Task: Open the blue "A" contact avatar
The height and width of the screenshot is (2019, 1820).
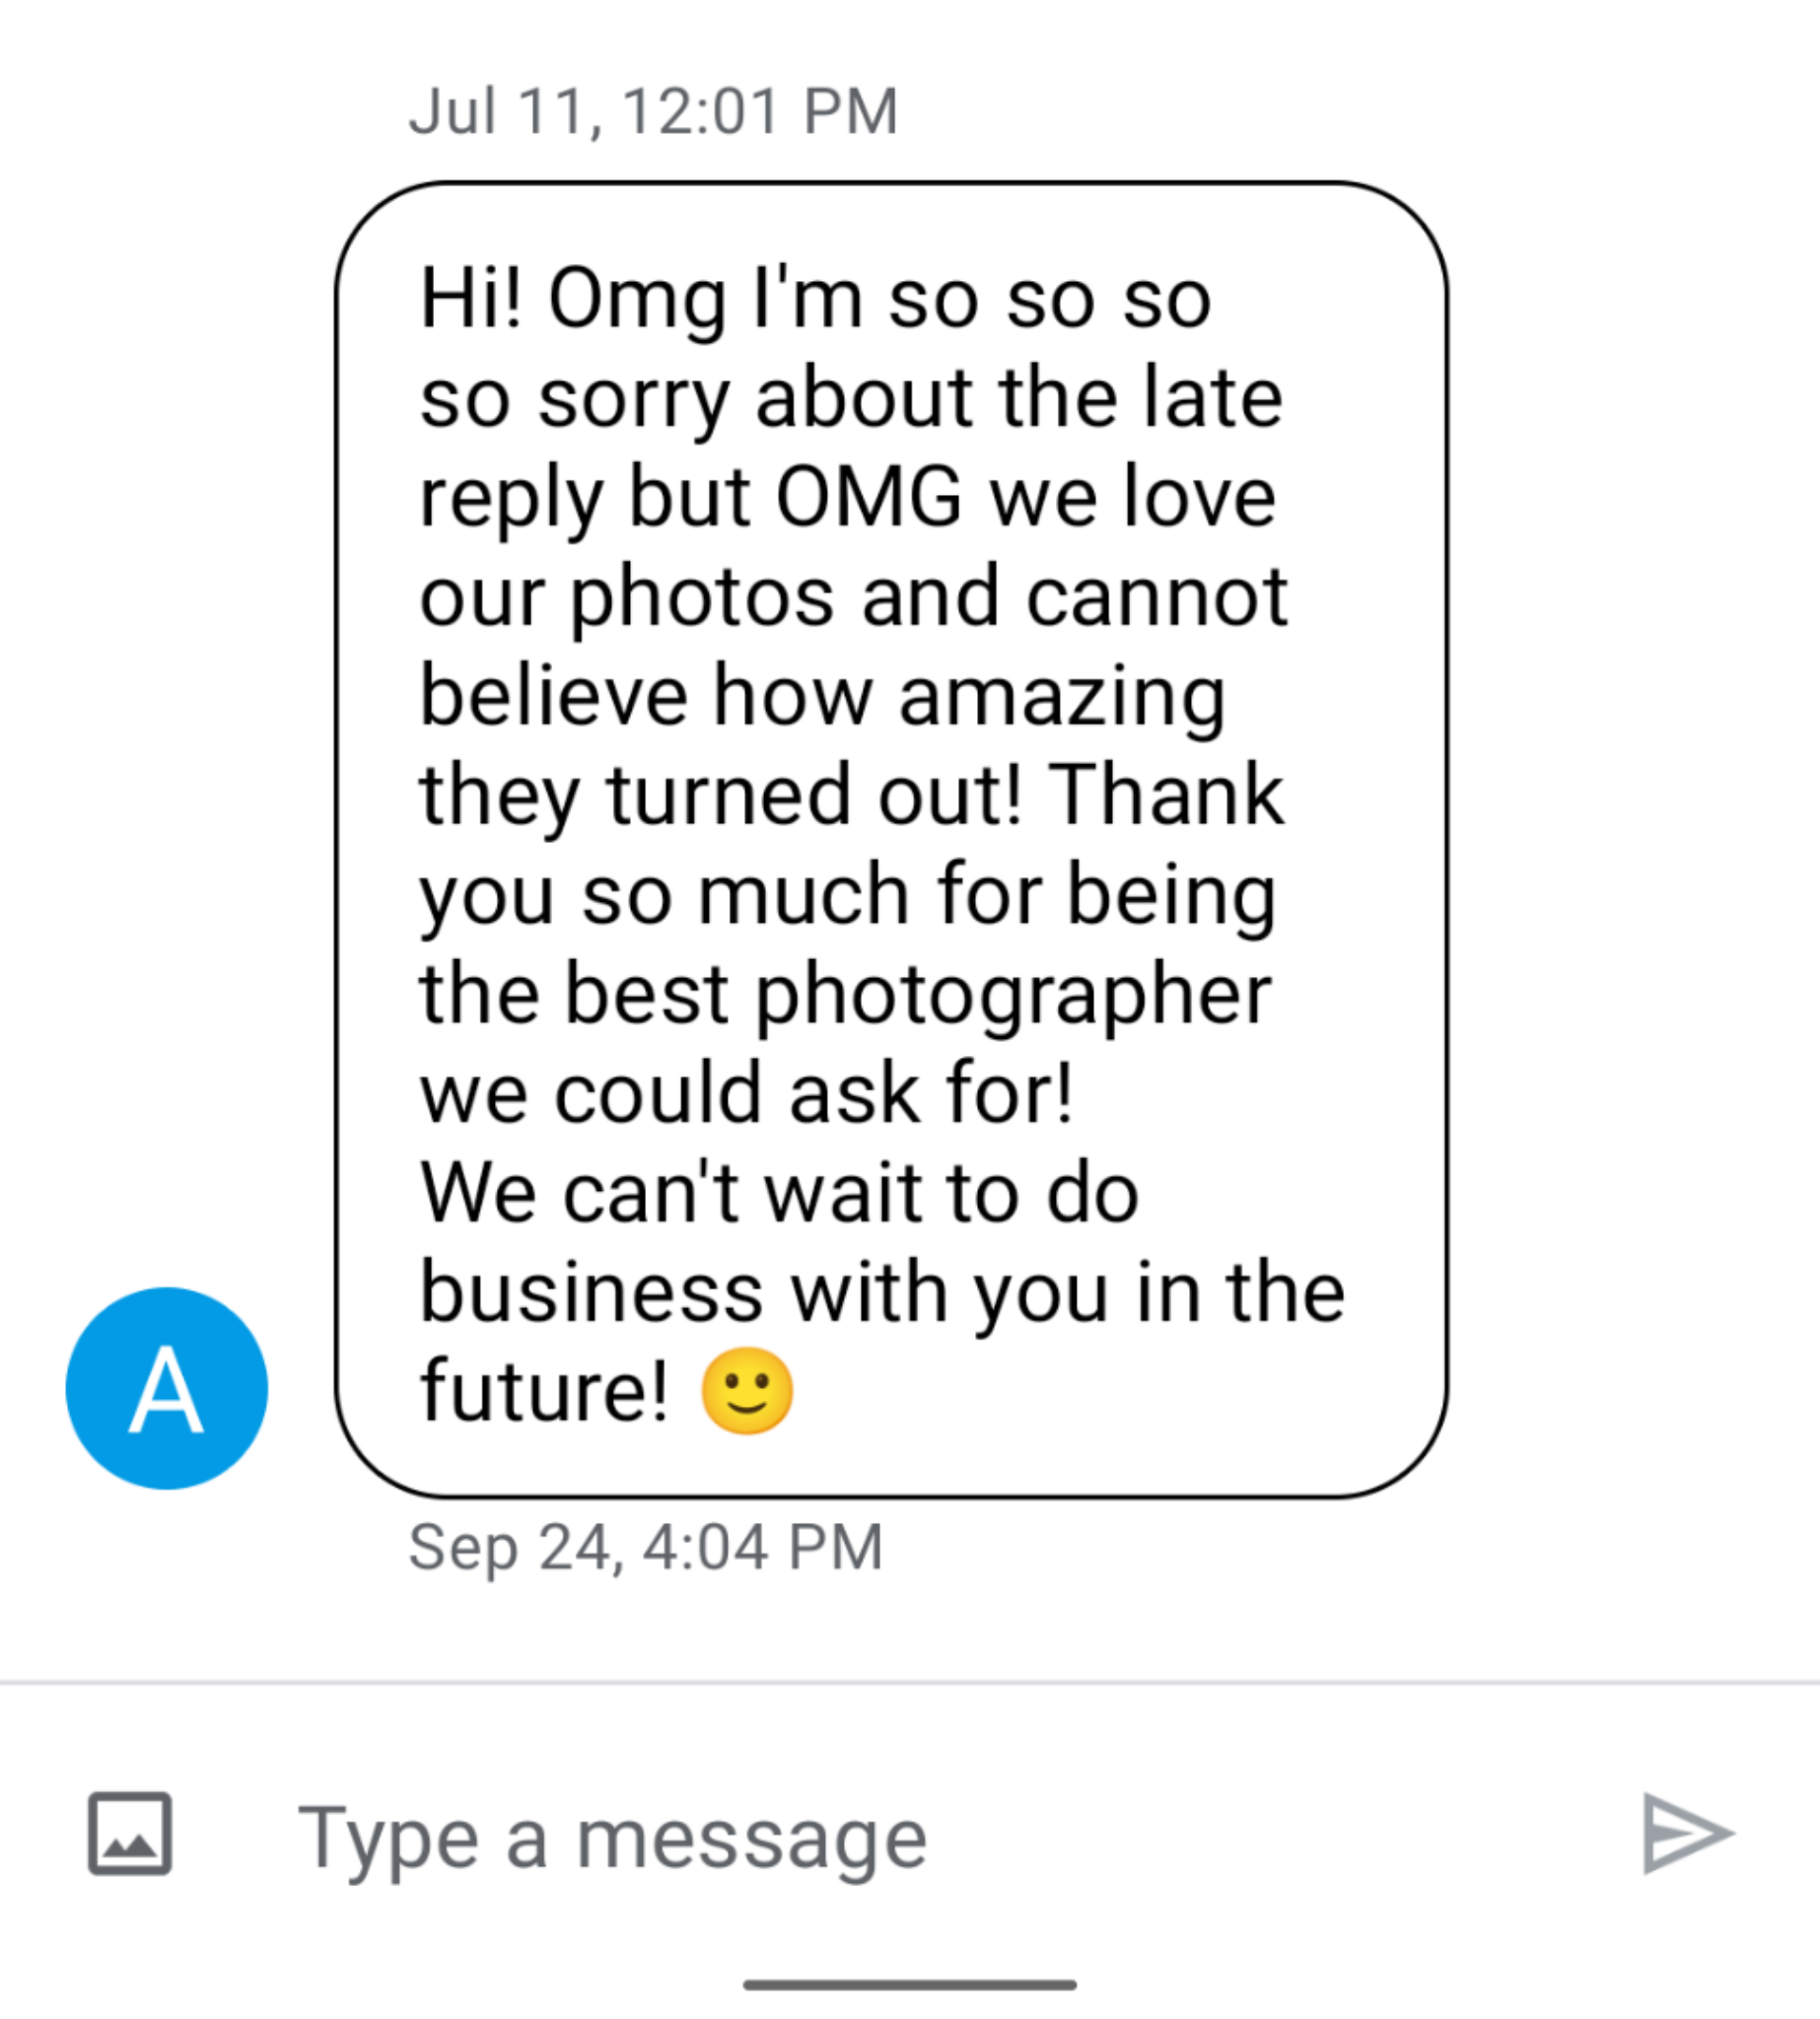Action: 167,1388
